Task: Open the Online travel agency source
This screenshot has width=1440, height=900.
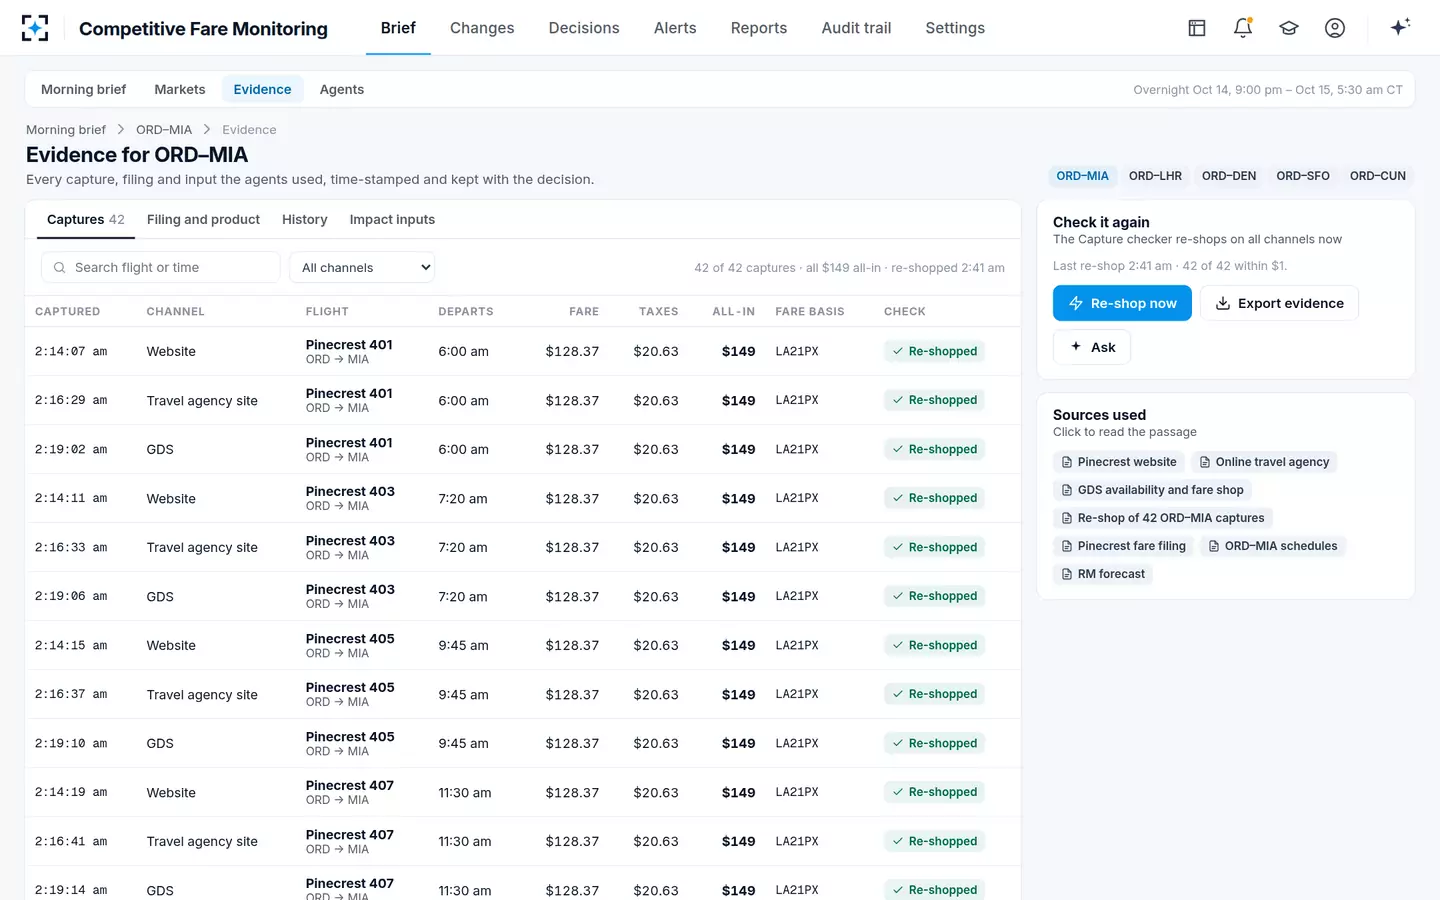Action: (1264, 462)
